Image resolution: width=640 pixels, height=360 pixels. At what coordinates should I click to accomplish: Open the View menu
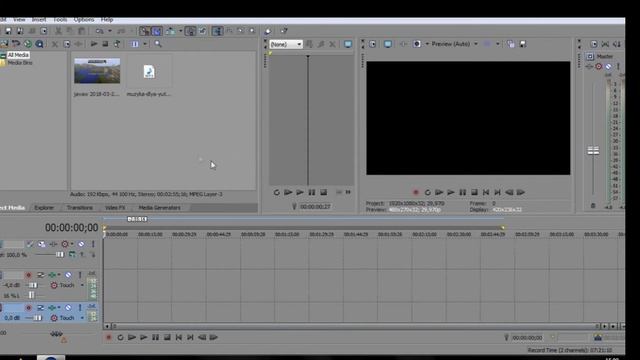coord(19,20)
